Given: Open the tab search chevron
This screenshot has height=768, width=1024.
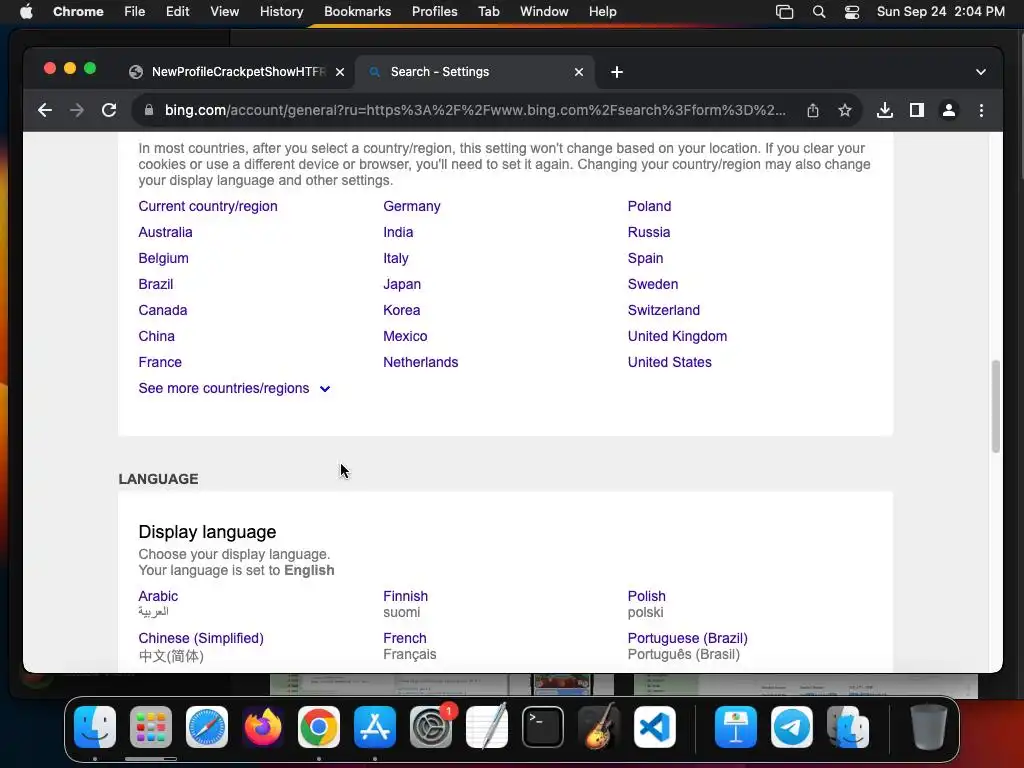Looking at the screenshot, I should tap(980, 72).
